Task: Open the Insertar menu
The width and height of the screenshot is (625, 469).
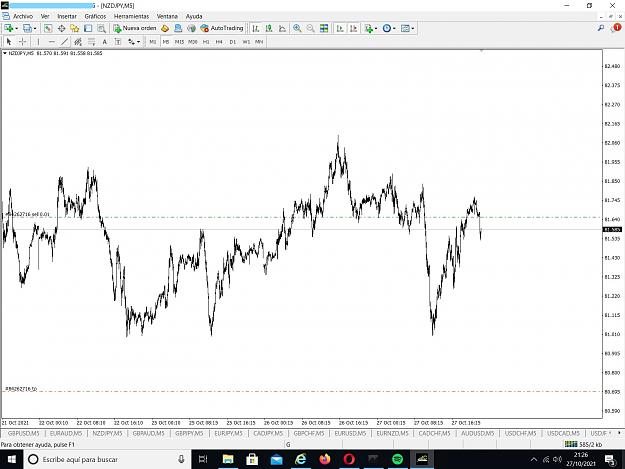Action: (67, 16)
